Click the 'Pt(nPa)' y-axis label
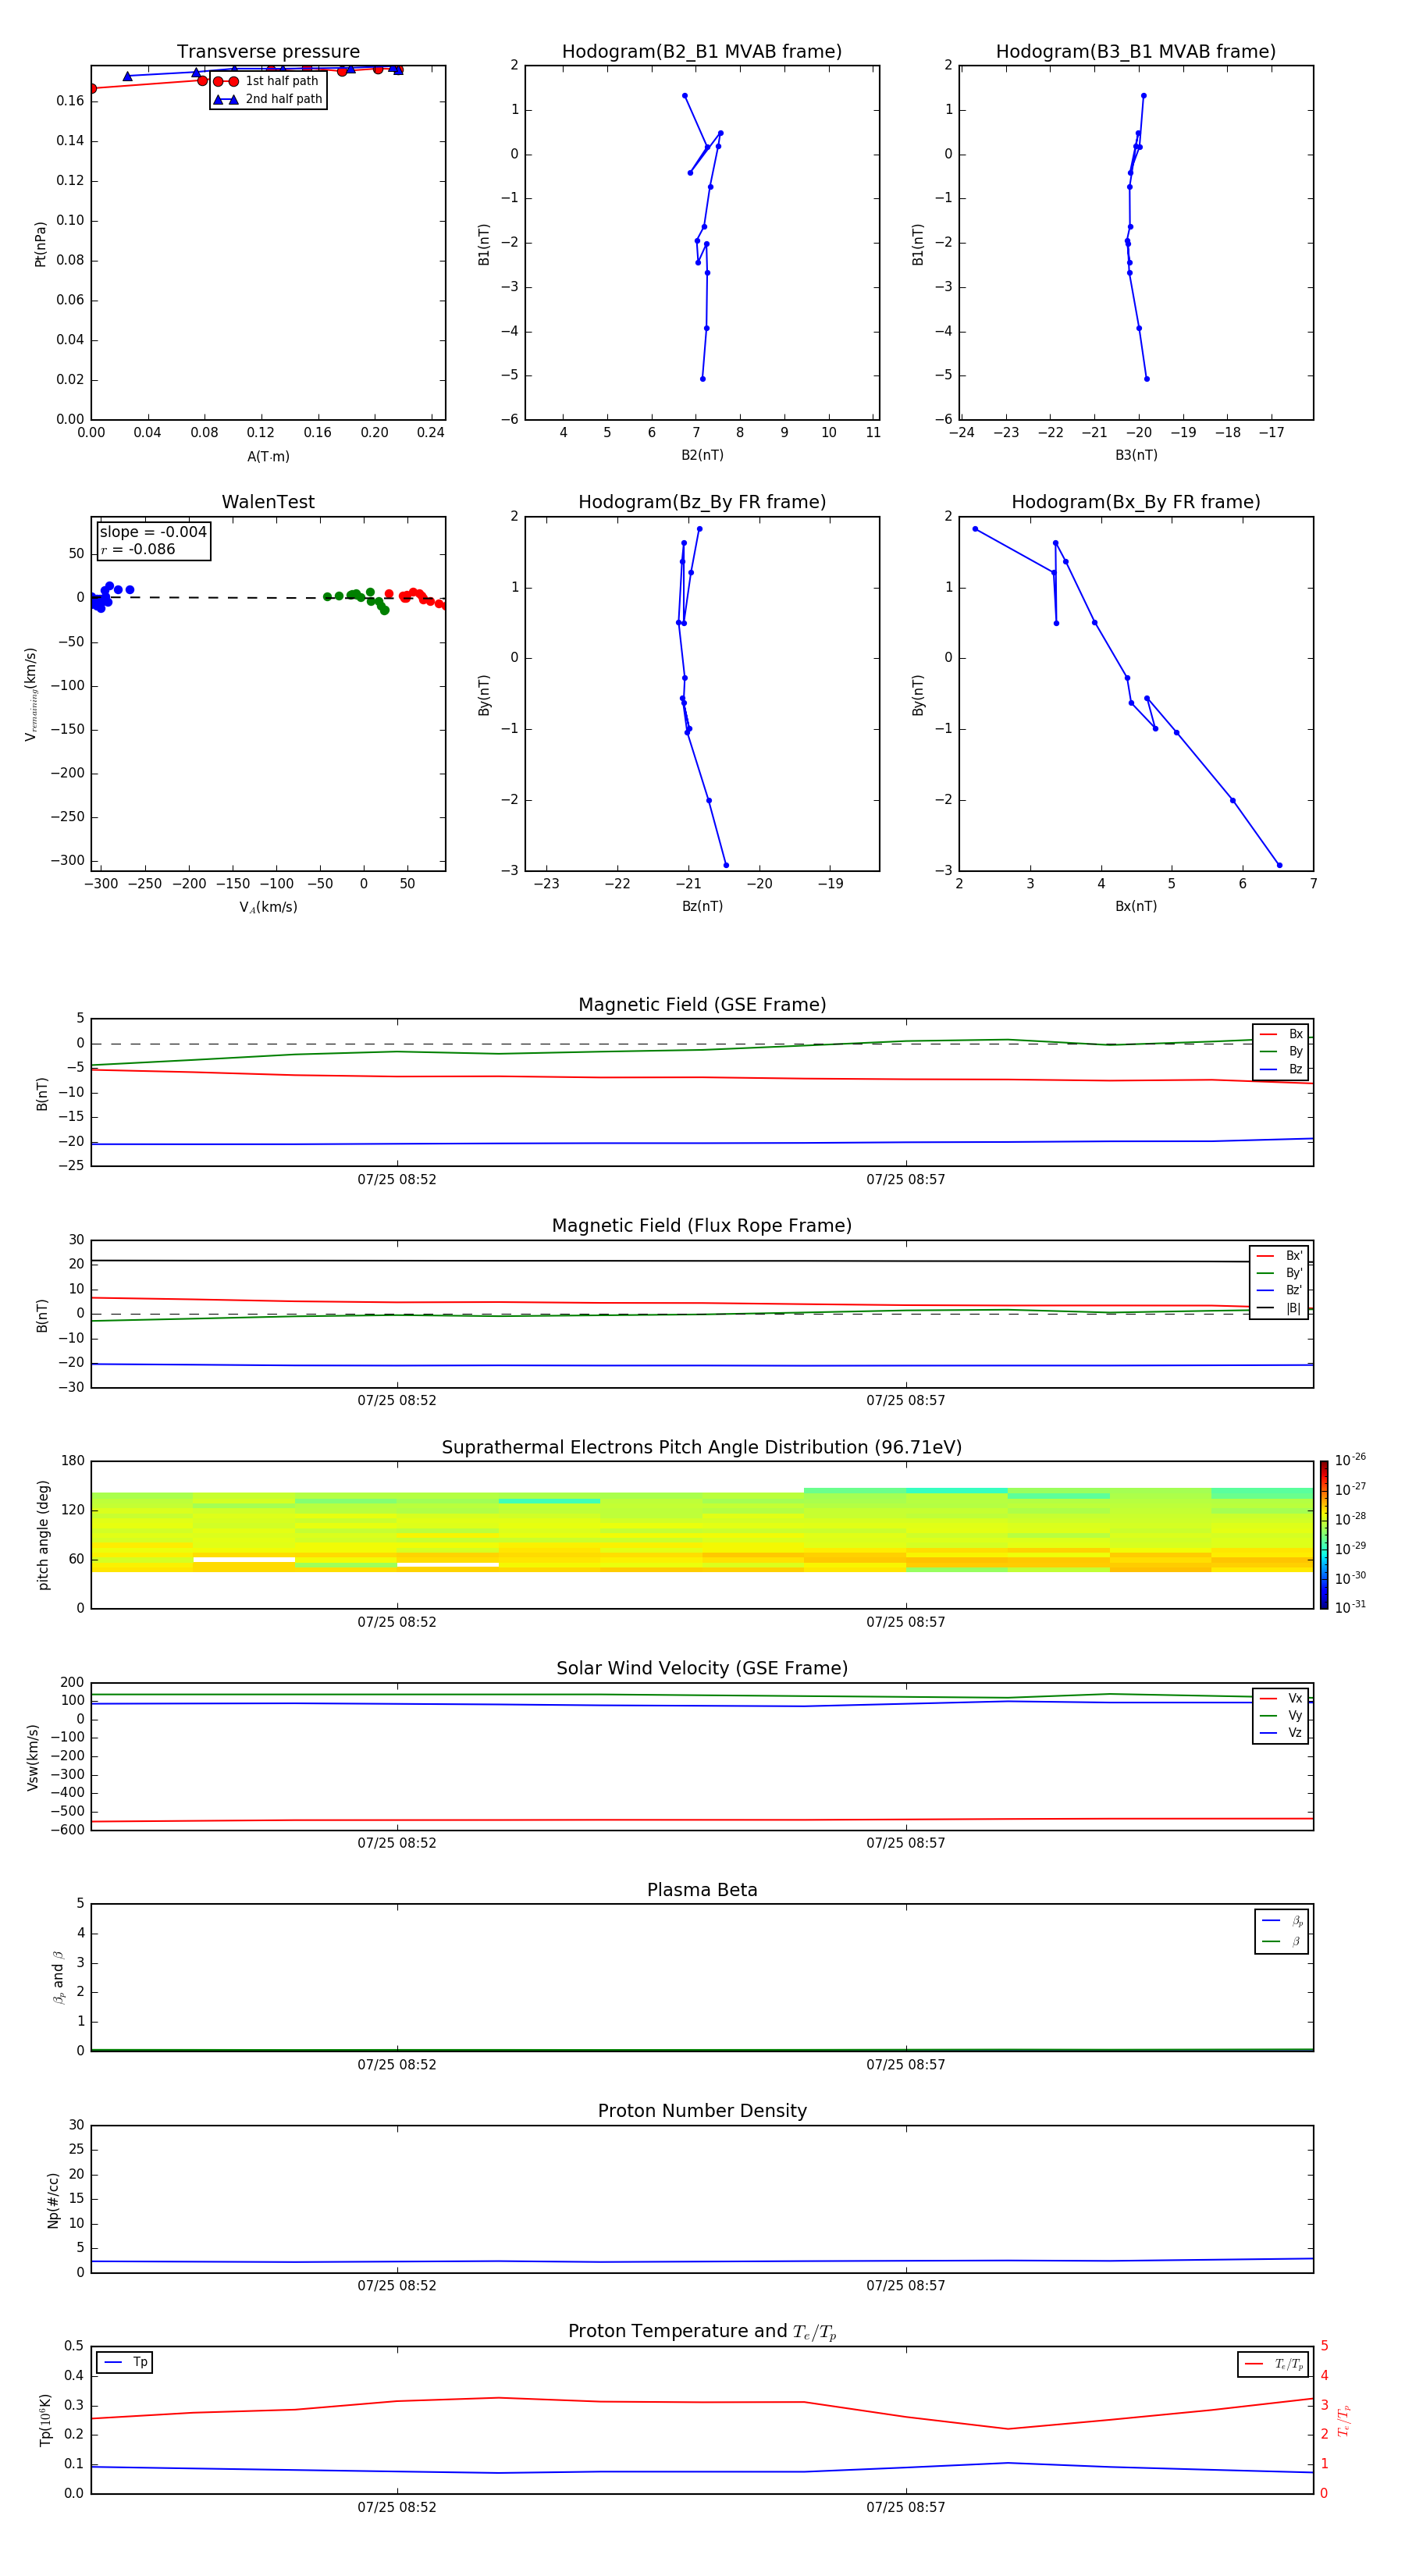 point(41,243)
